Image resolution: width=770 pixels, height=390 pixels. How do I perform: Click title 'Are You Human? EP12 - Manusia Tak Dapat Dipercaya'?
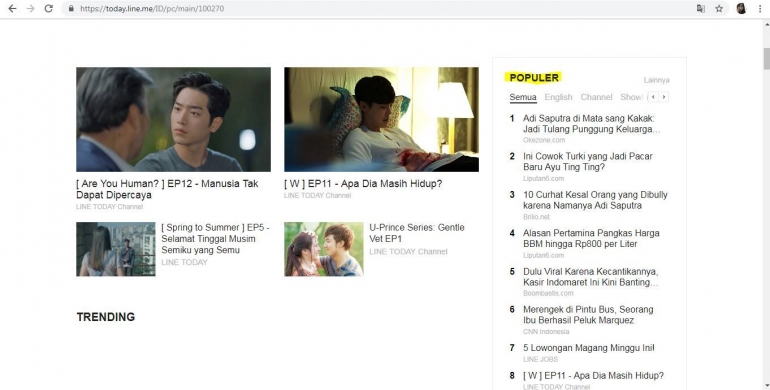[x=167, y=189]
